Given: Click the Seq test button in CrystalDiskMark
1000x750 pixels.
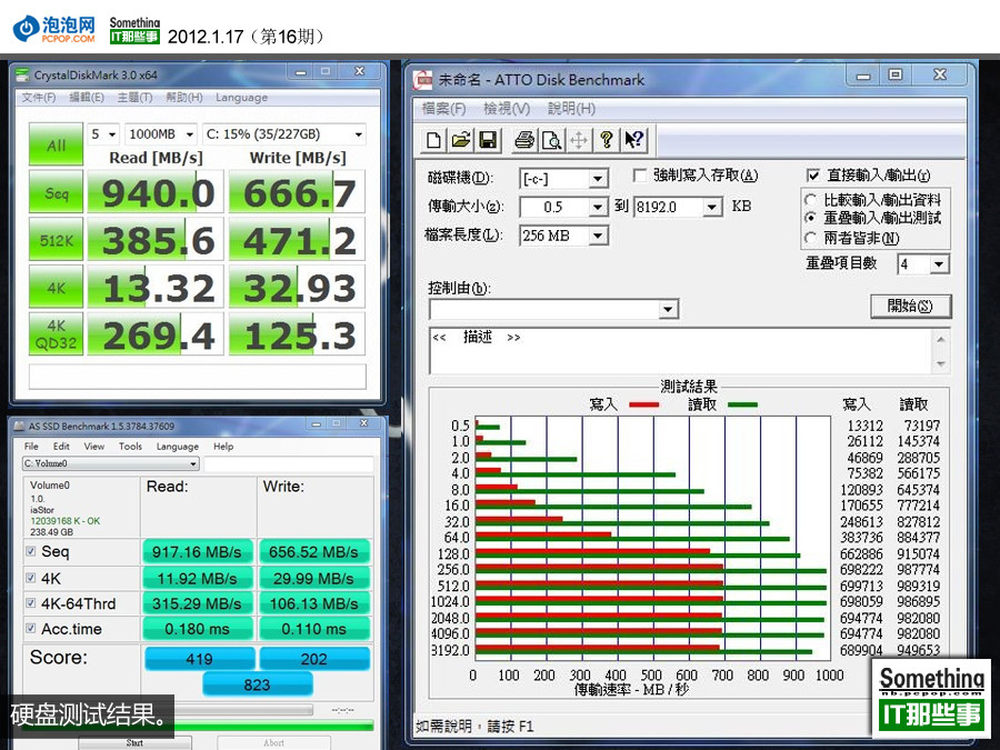Looking at the screenshot, I should [56, 191].
